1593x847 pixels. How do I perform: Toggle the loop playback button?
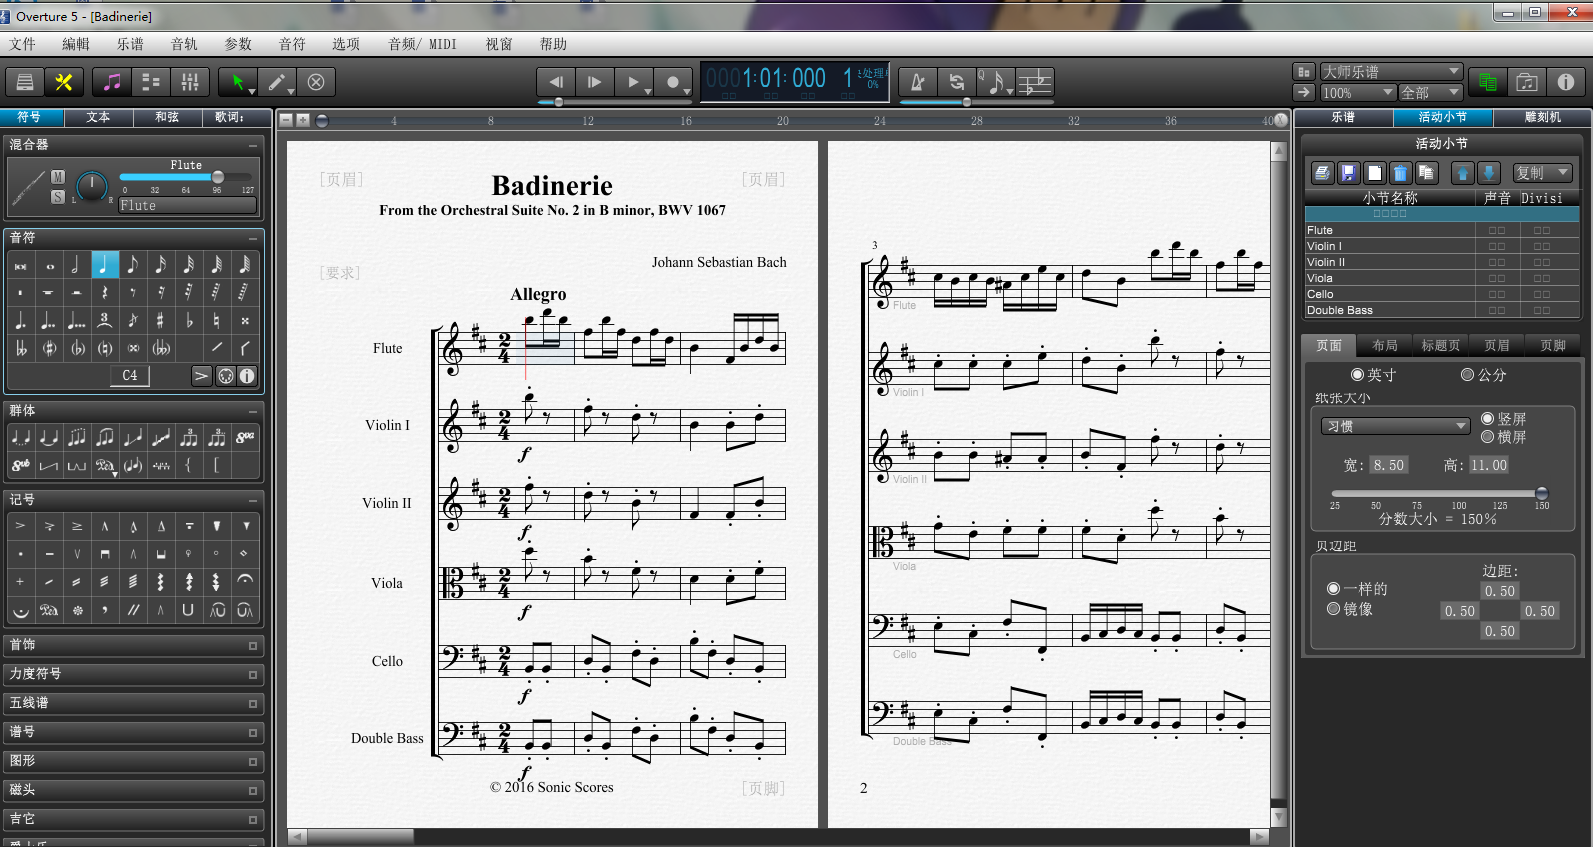tap(957, 82)
